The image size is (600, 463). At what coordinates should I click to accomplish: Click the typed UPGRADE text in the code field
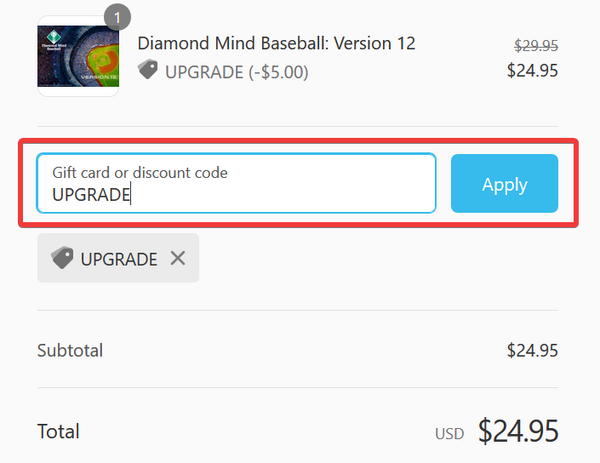[91, 194]
